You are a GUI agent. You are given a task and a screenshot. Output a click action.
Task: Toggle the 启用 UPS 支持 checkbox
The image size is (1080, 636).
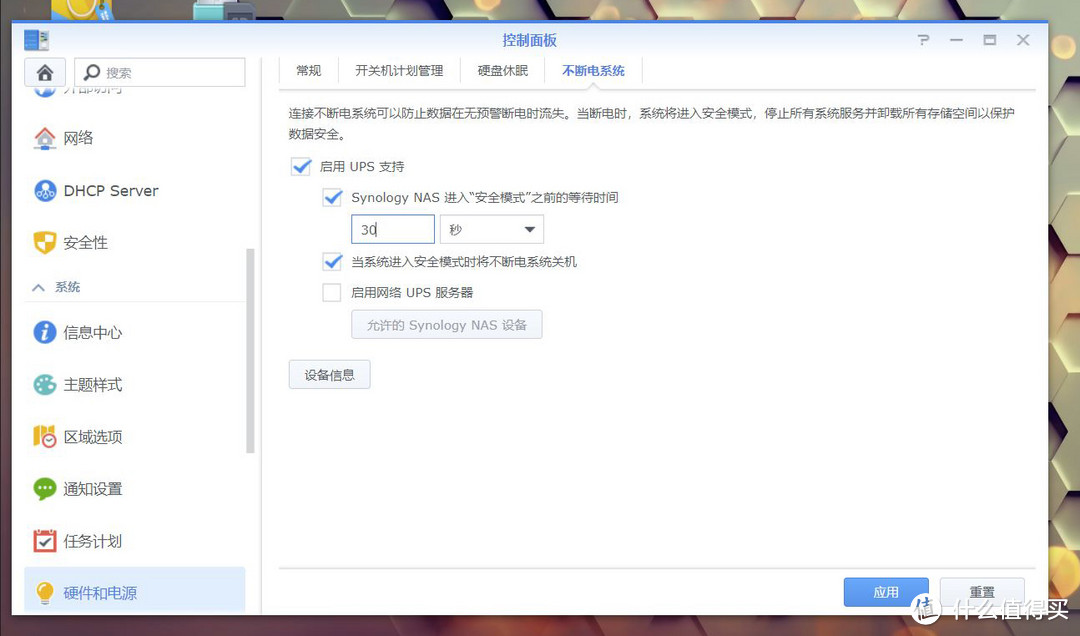pos(301,167)
